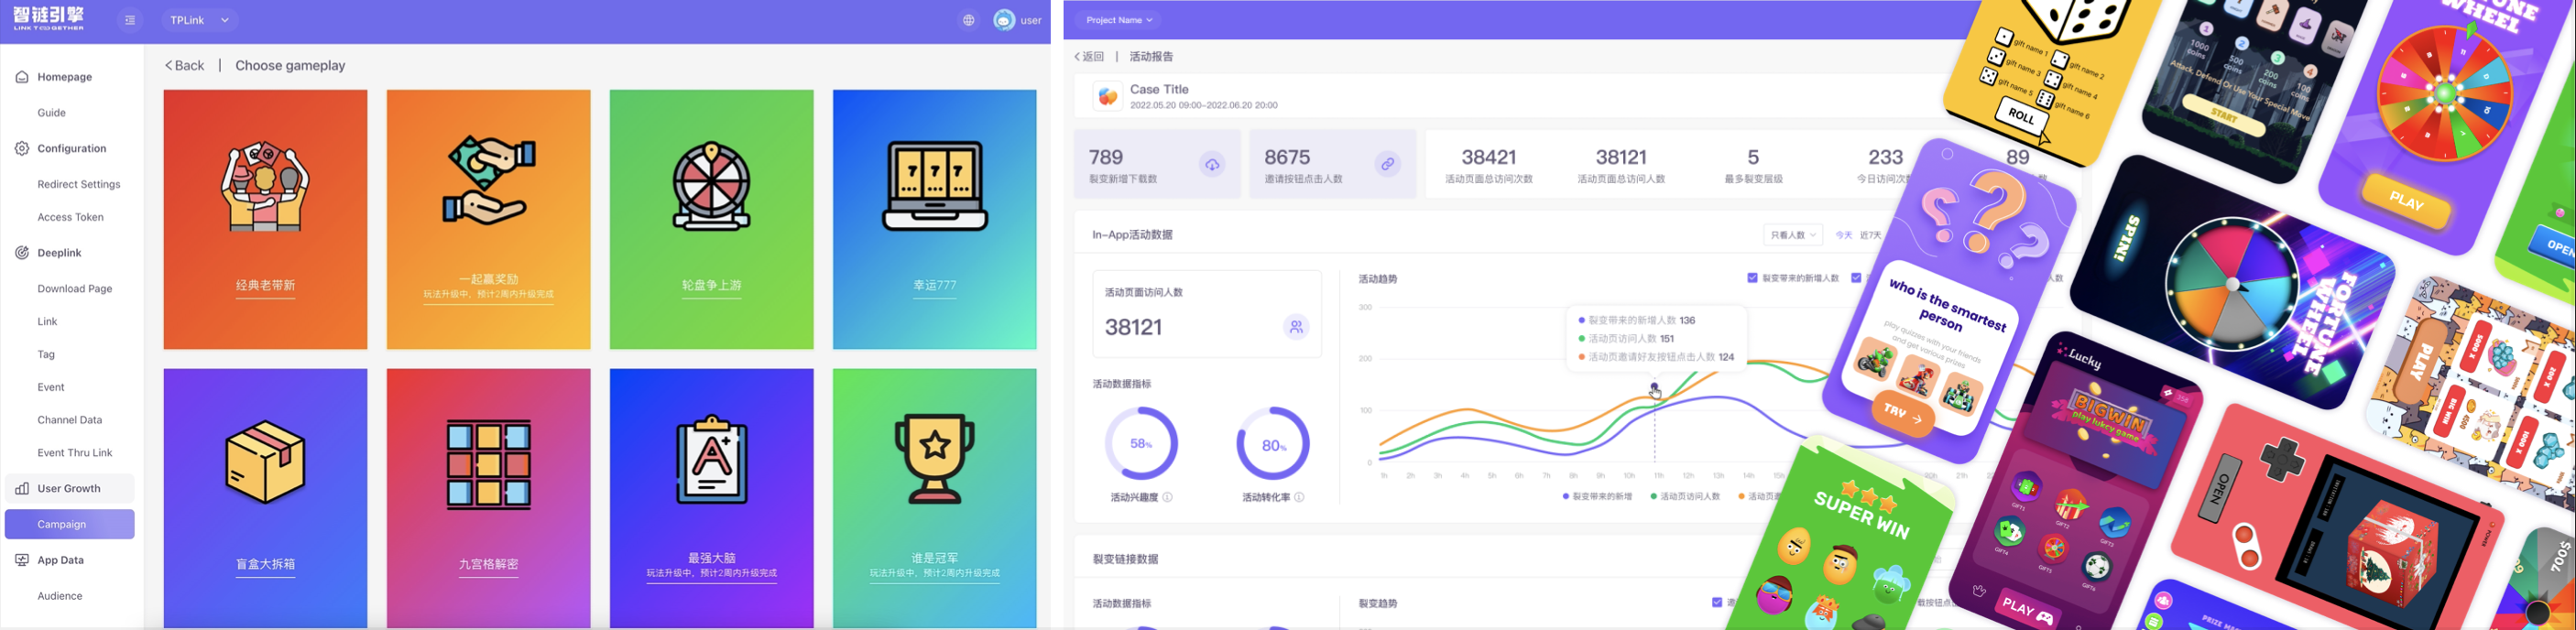2576x630 pixels.
Task: Select the Campaign menu item
Action: pyautogui.click(x=70, y=524)
